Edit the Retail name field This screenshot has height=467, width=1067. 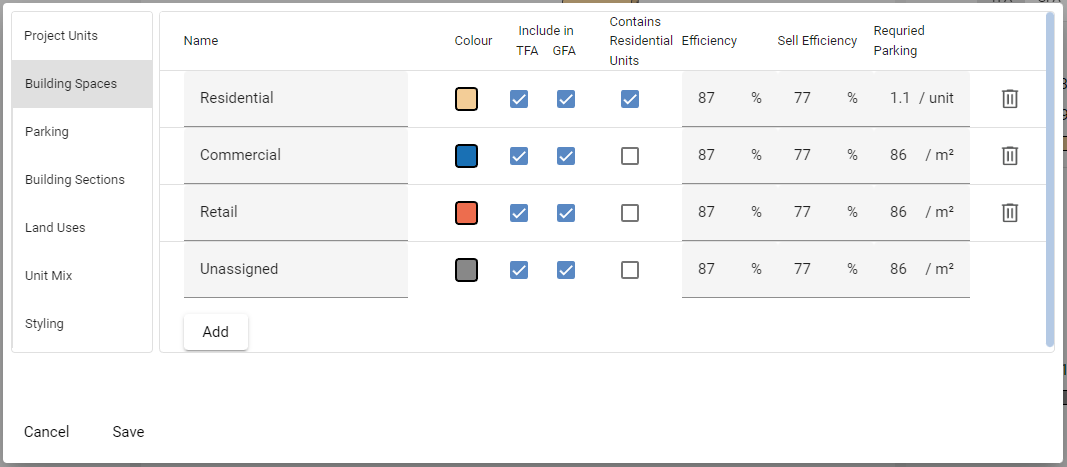click(296, 213)
